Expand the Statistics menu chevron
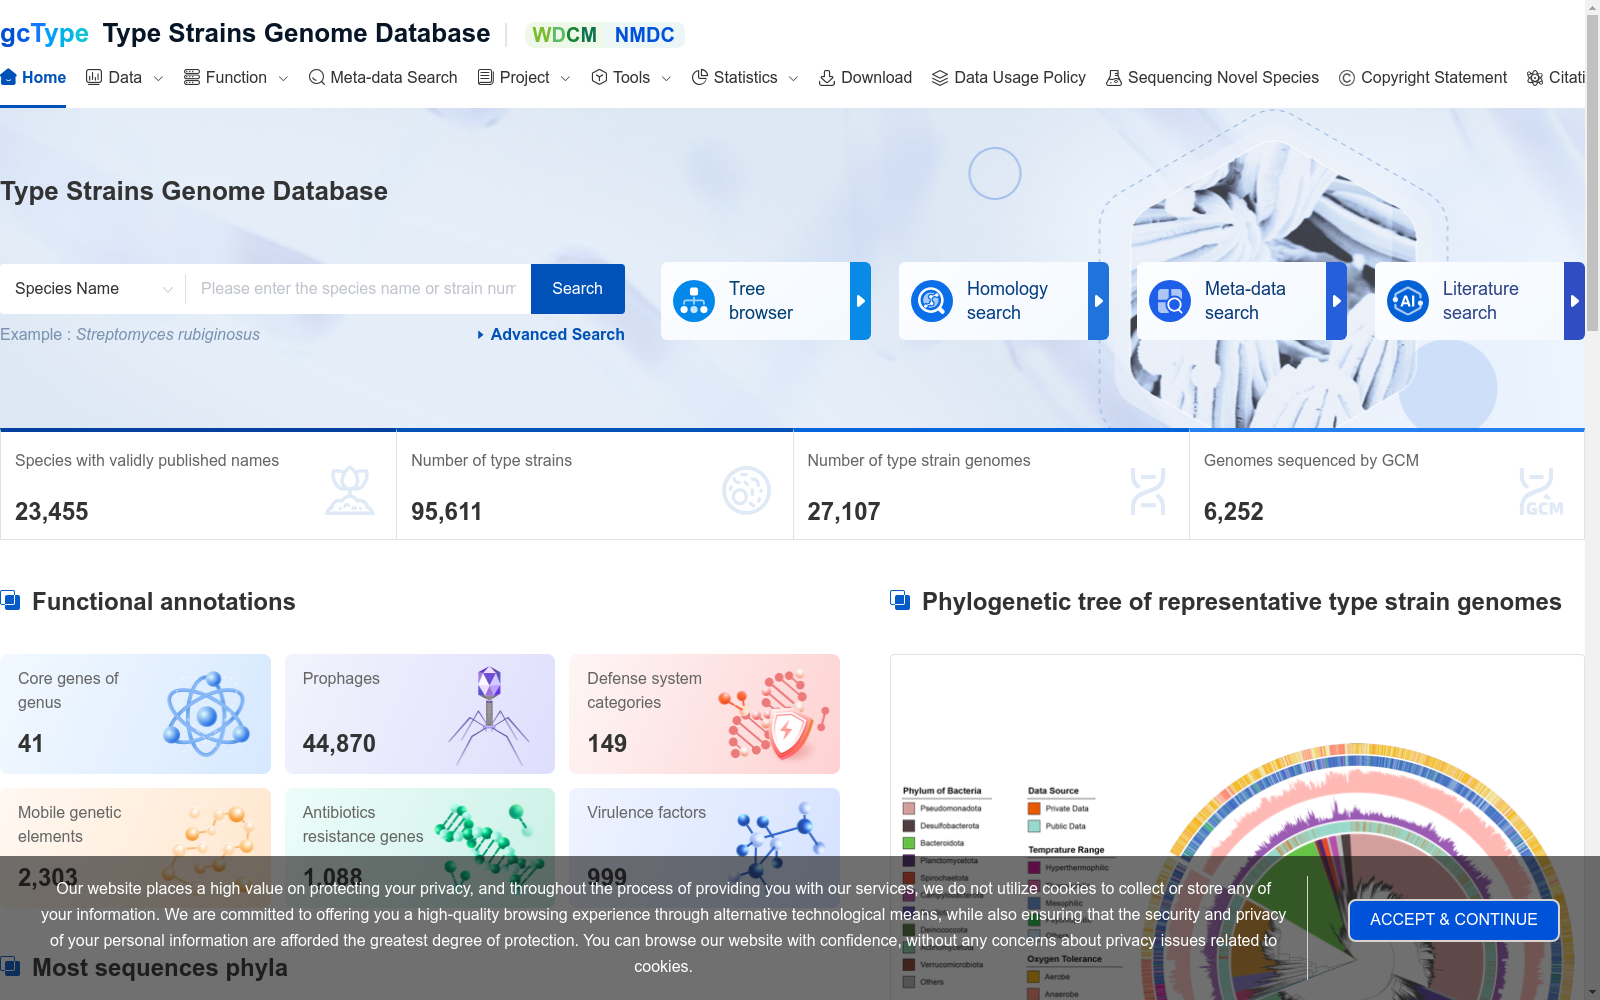 (793, 78)
